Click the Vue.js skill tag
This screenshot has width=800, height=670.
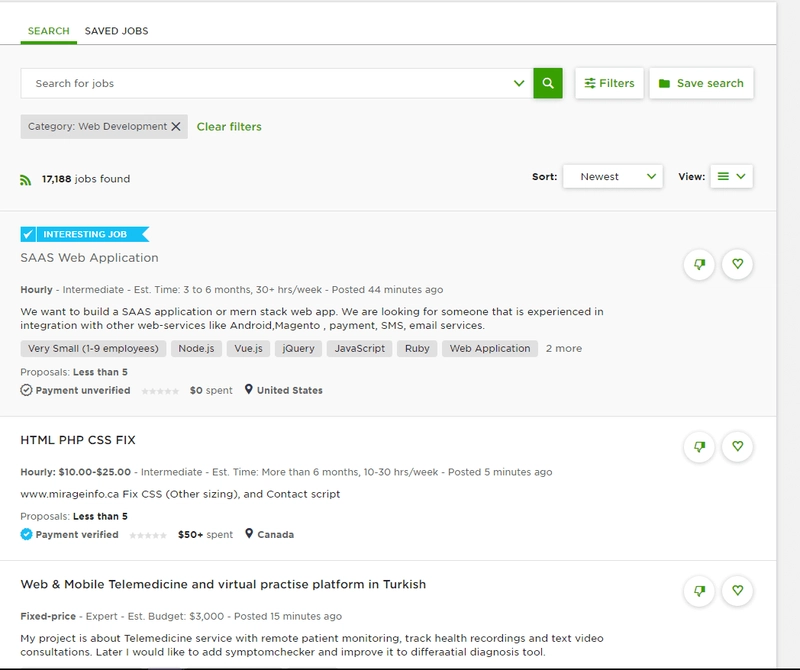pos(248,349)
